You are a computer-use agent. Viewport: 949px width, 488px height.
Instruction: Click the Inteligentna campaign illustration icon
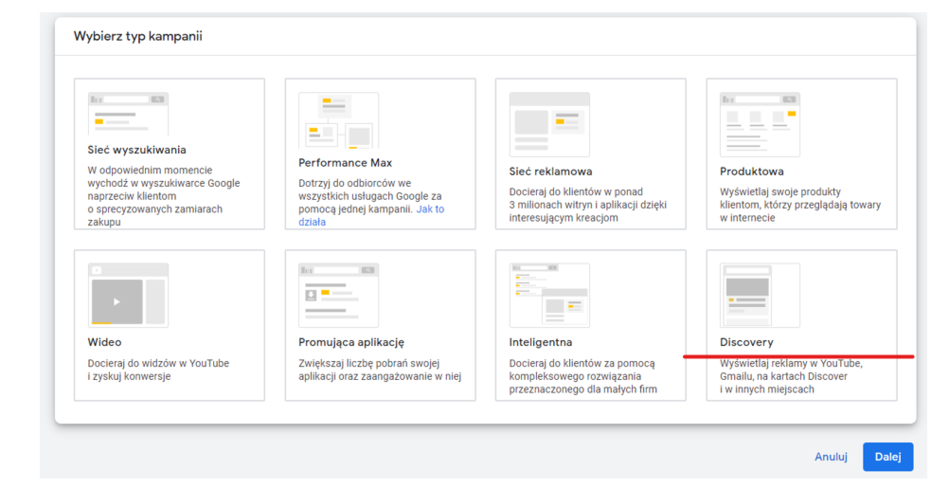[x=549, y=295]
